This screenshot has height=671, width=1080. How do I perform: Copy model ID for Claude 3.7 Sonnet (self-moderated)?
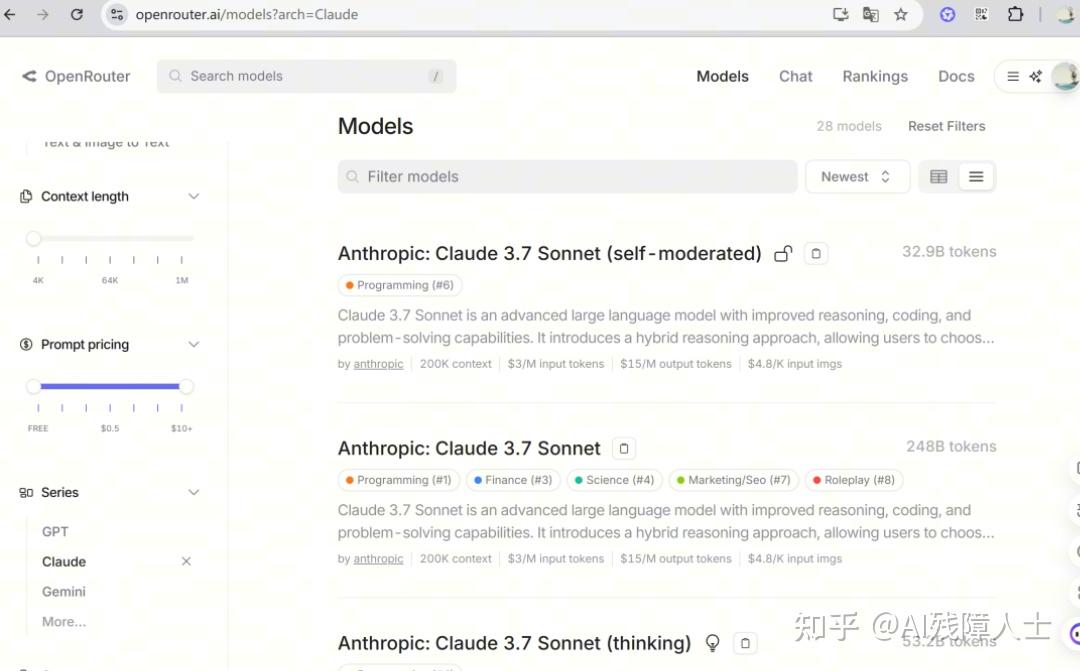pyautogui.click(x=816, y=254)
